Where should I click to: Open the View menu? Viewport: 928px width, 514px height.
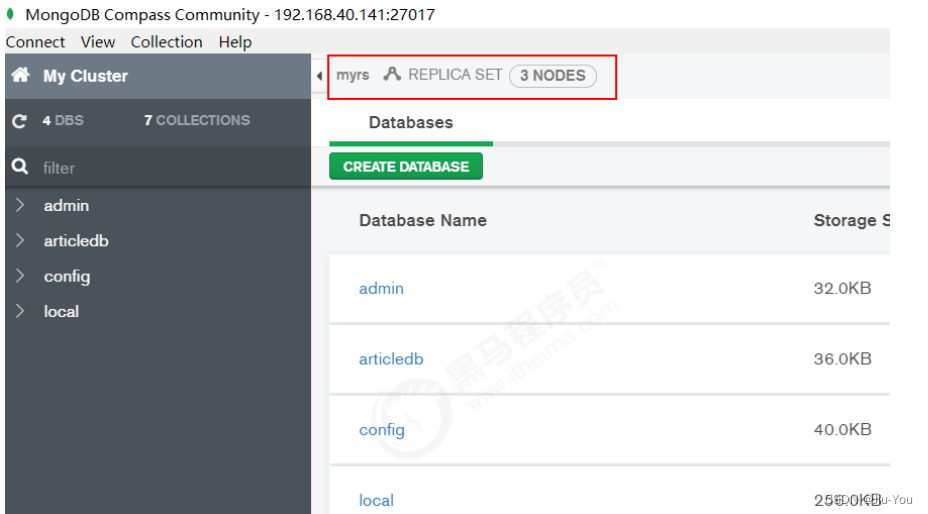98,42
